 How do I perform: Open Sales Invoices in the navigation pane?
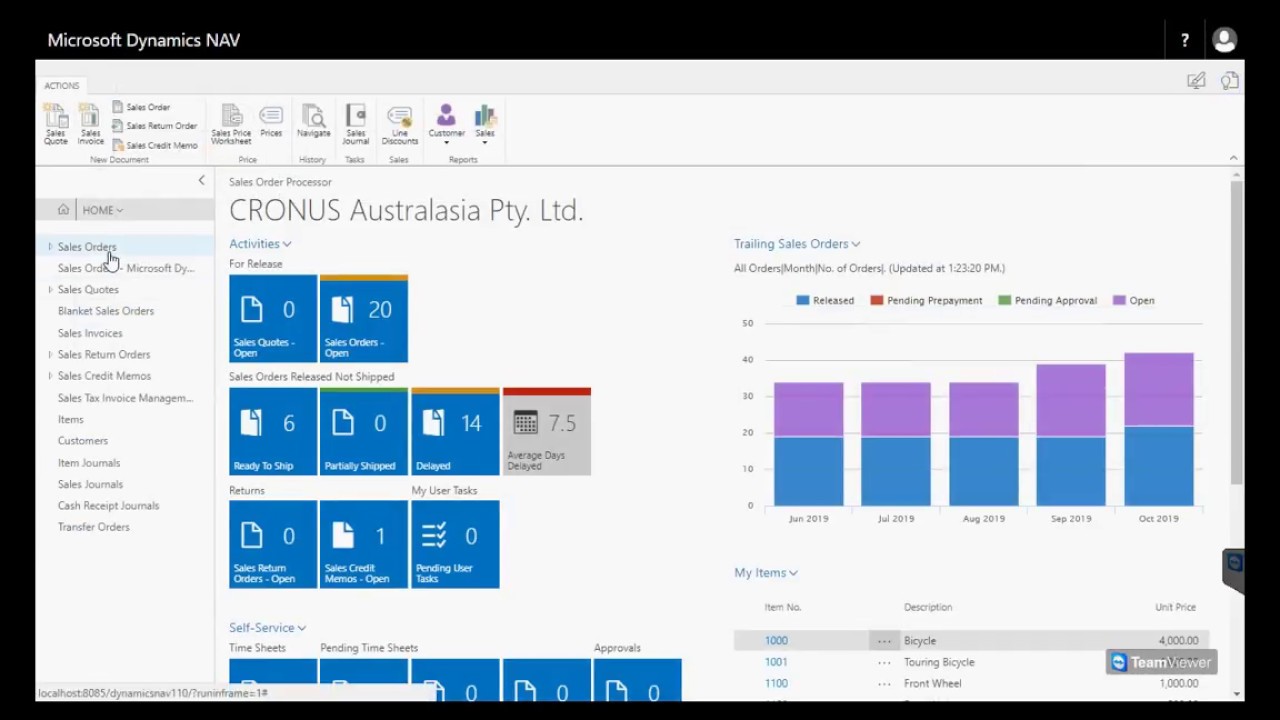click(x=90, y=333)
